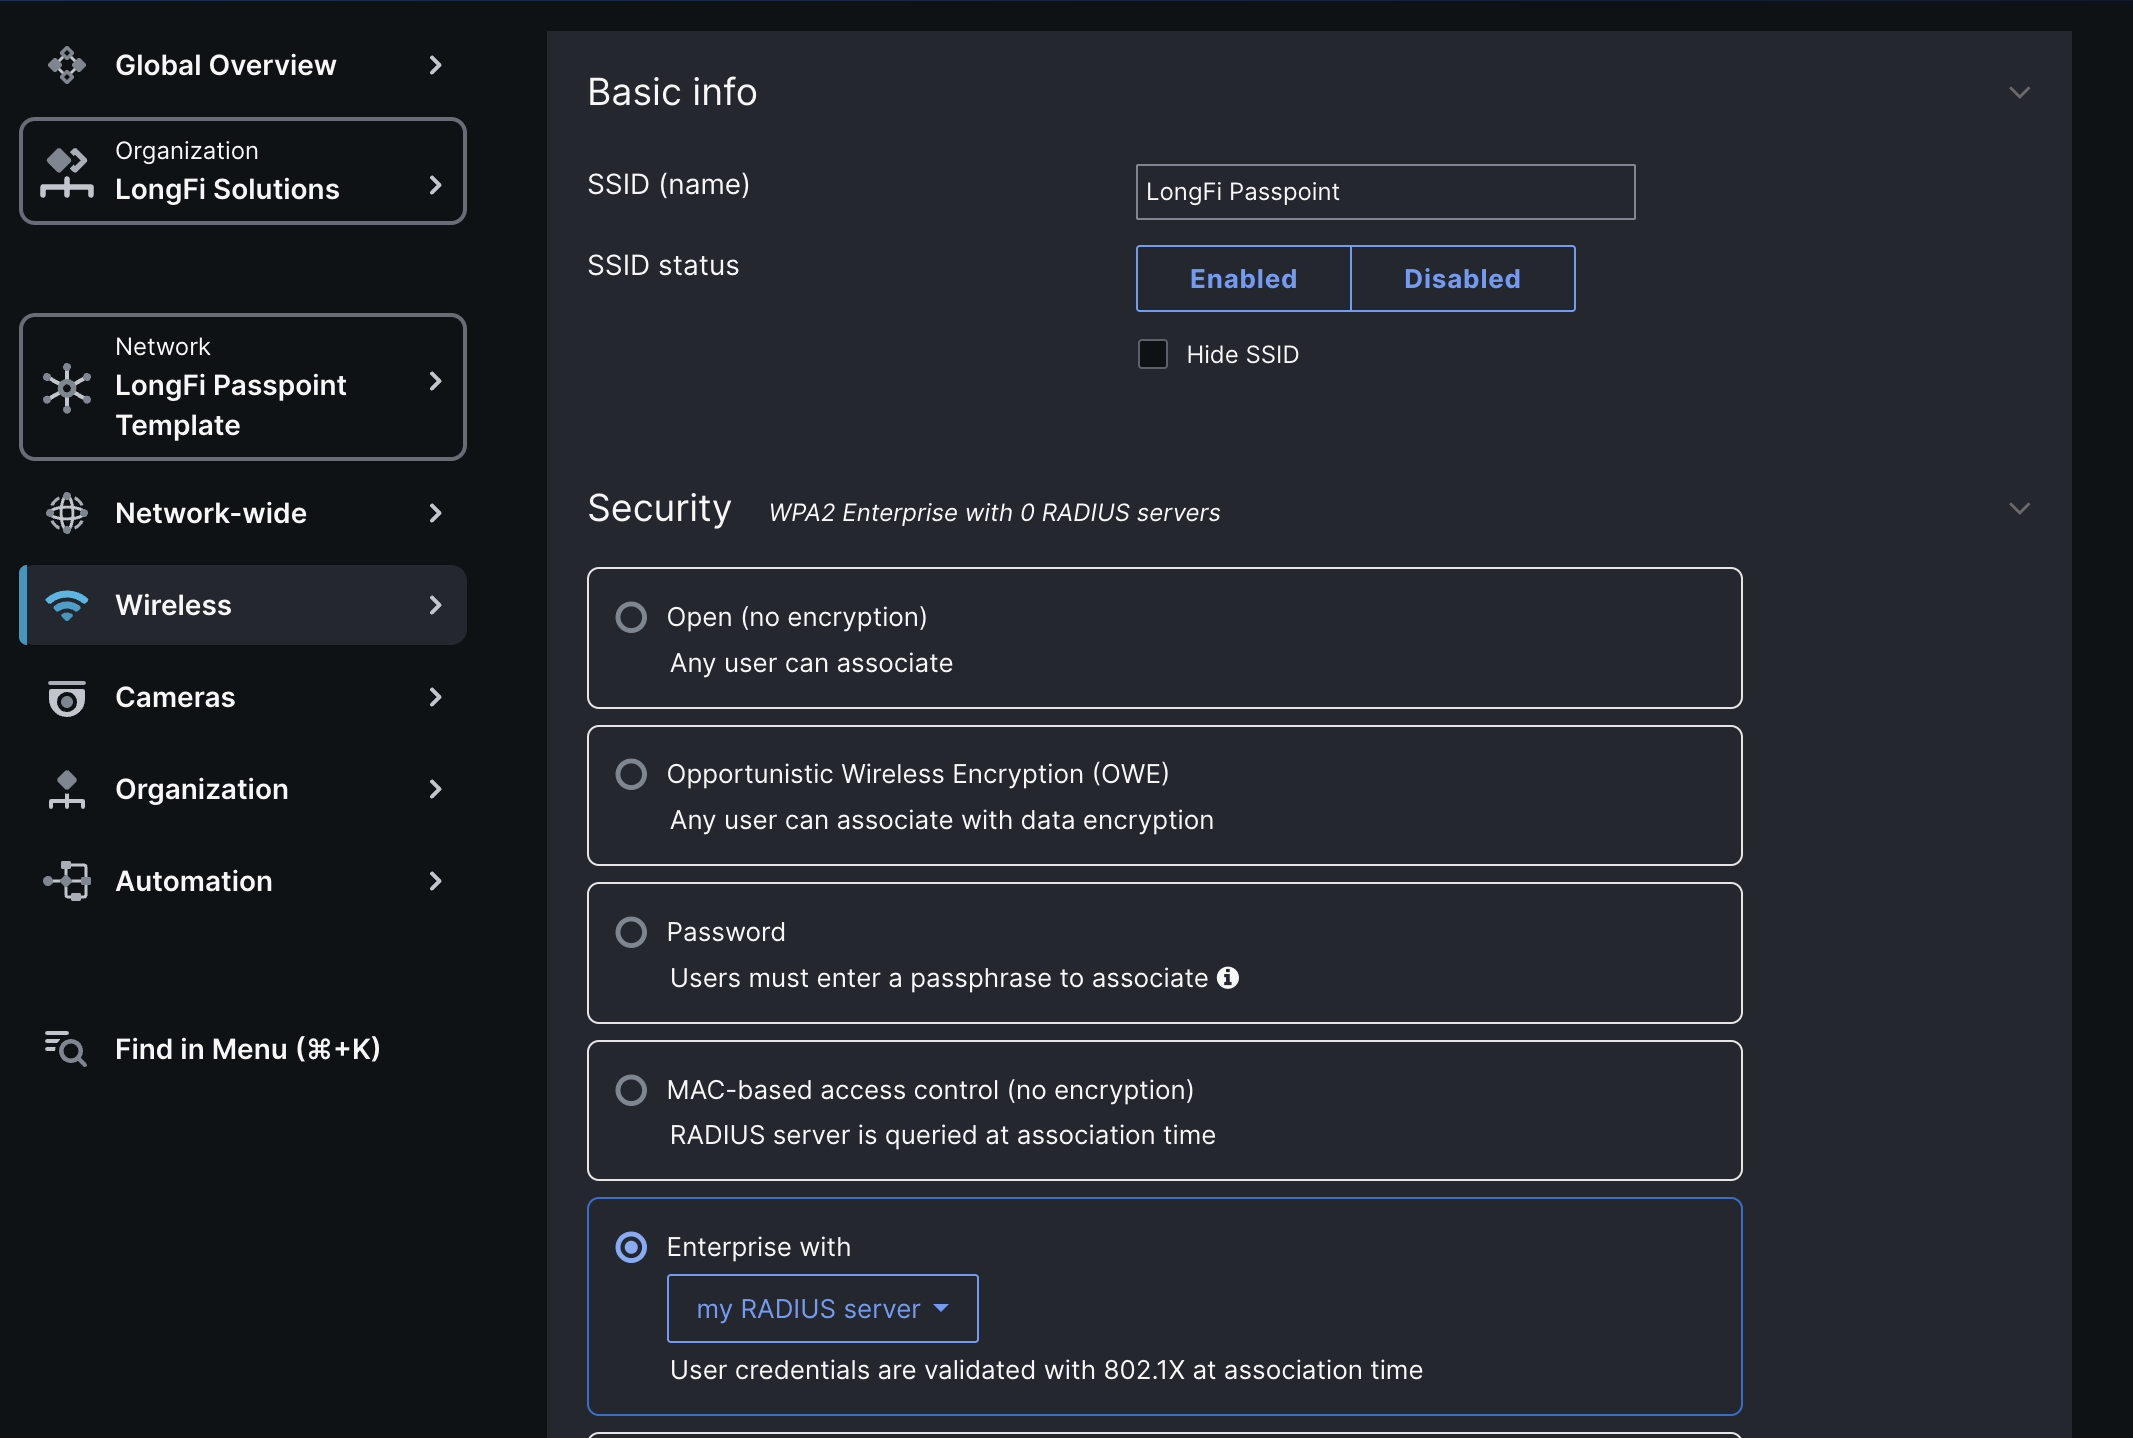2133x1438 pixels.
Task: Click 'WPA2 Enterprise with 0 RADIUS servers' text
Action: coord(994,512)
